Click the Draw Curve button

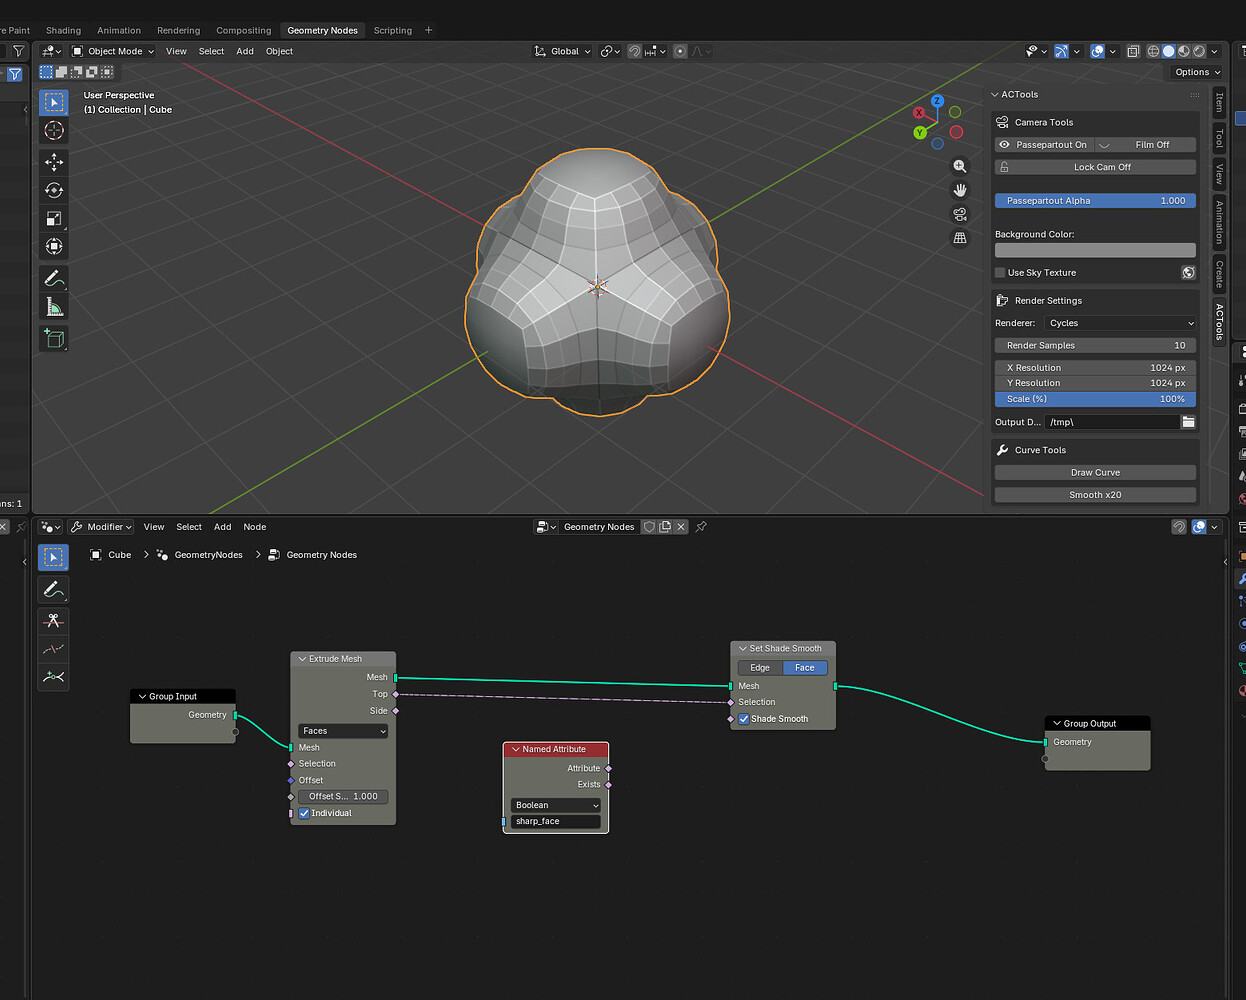(1095, 473)
